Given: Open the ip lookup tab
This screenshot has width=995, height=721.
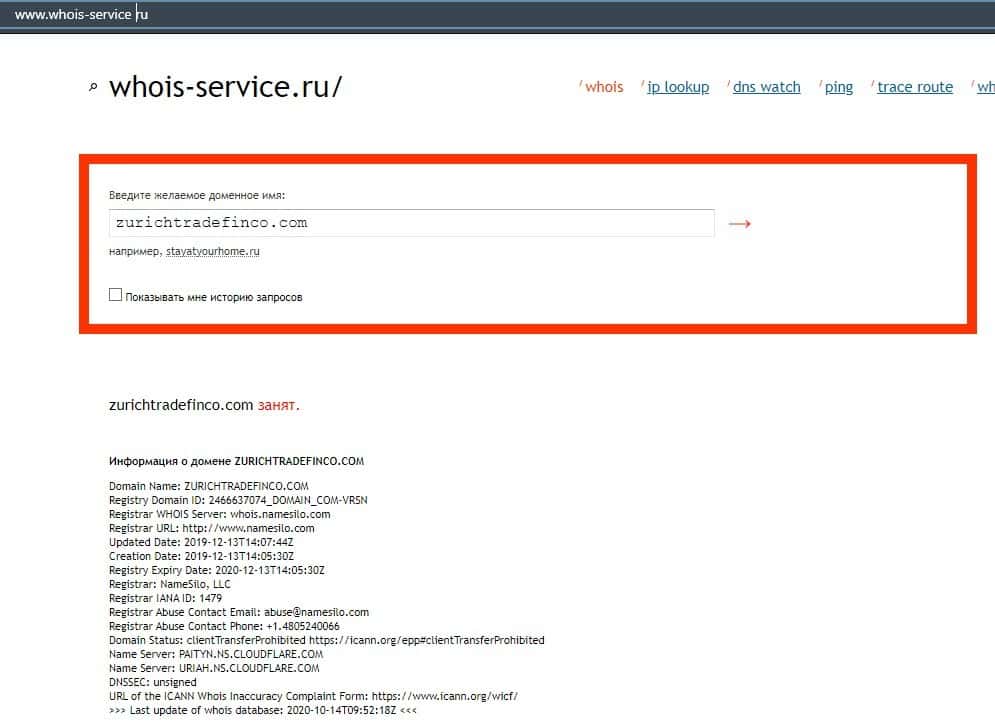Looking at the screenshot, I should click(678, 87).
